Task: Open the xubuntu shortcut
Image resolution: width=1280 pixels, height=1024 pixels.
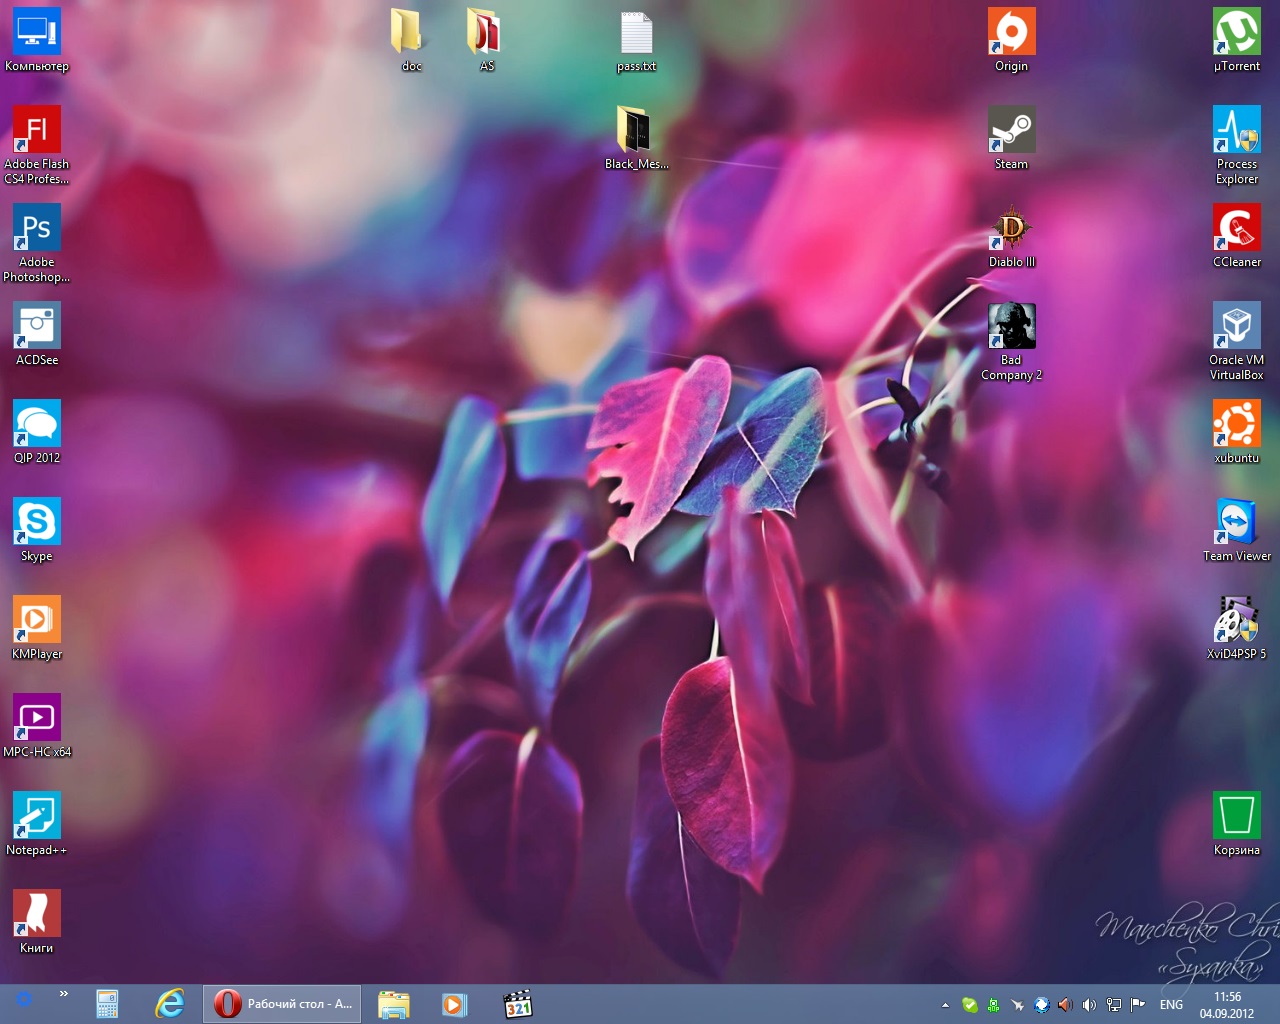Action: (x=1237, y=432)
